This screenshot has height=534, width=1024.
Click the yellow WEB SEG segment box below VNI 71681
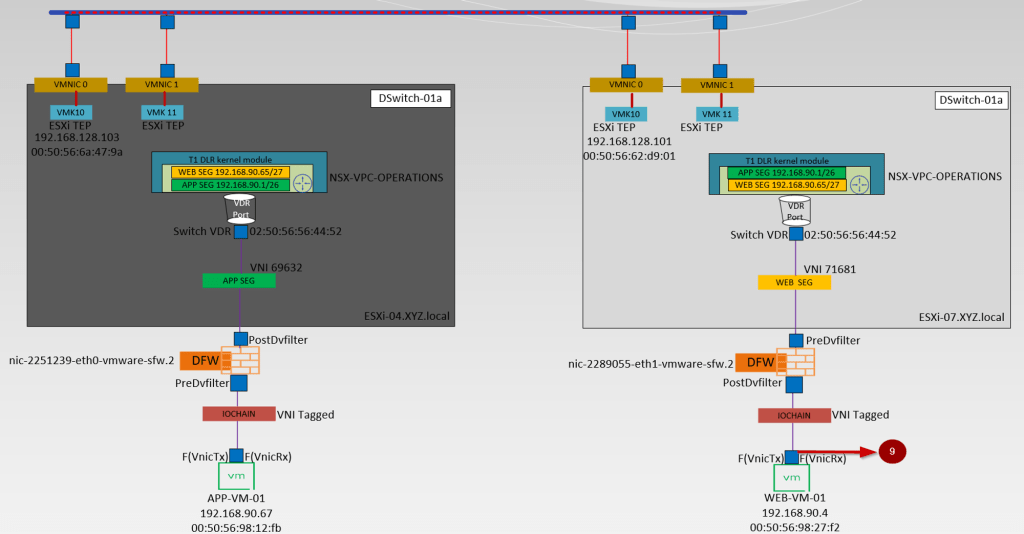tap(794, 283)
